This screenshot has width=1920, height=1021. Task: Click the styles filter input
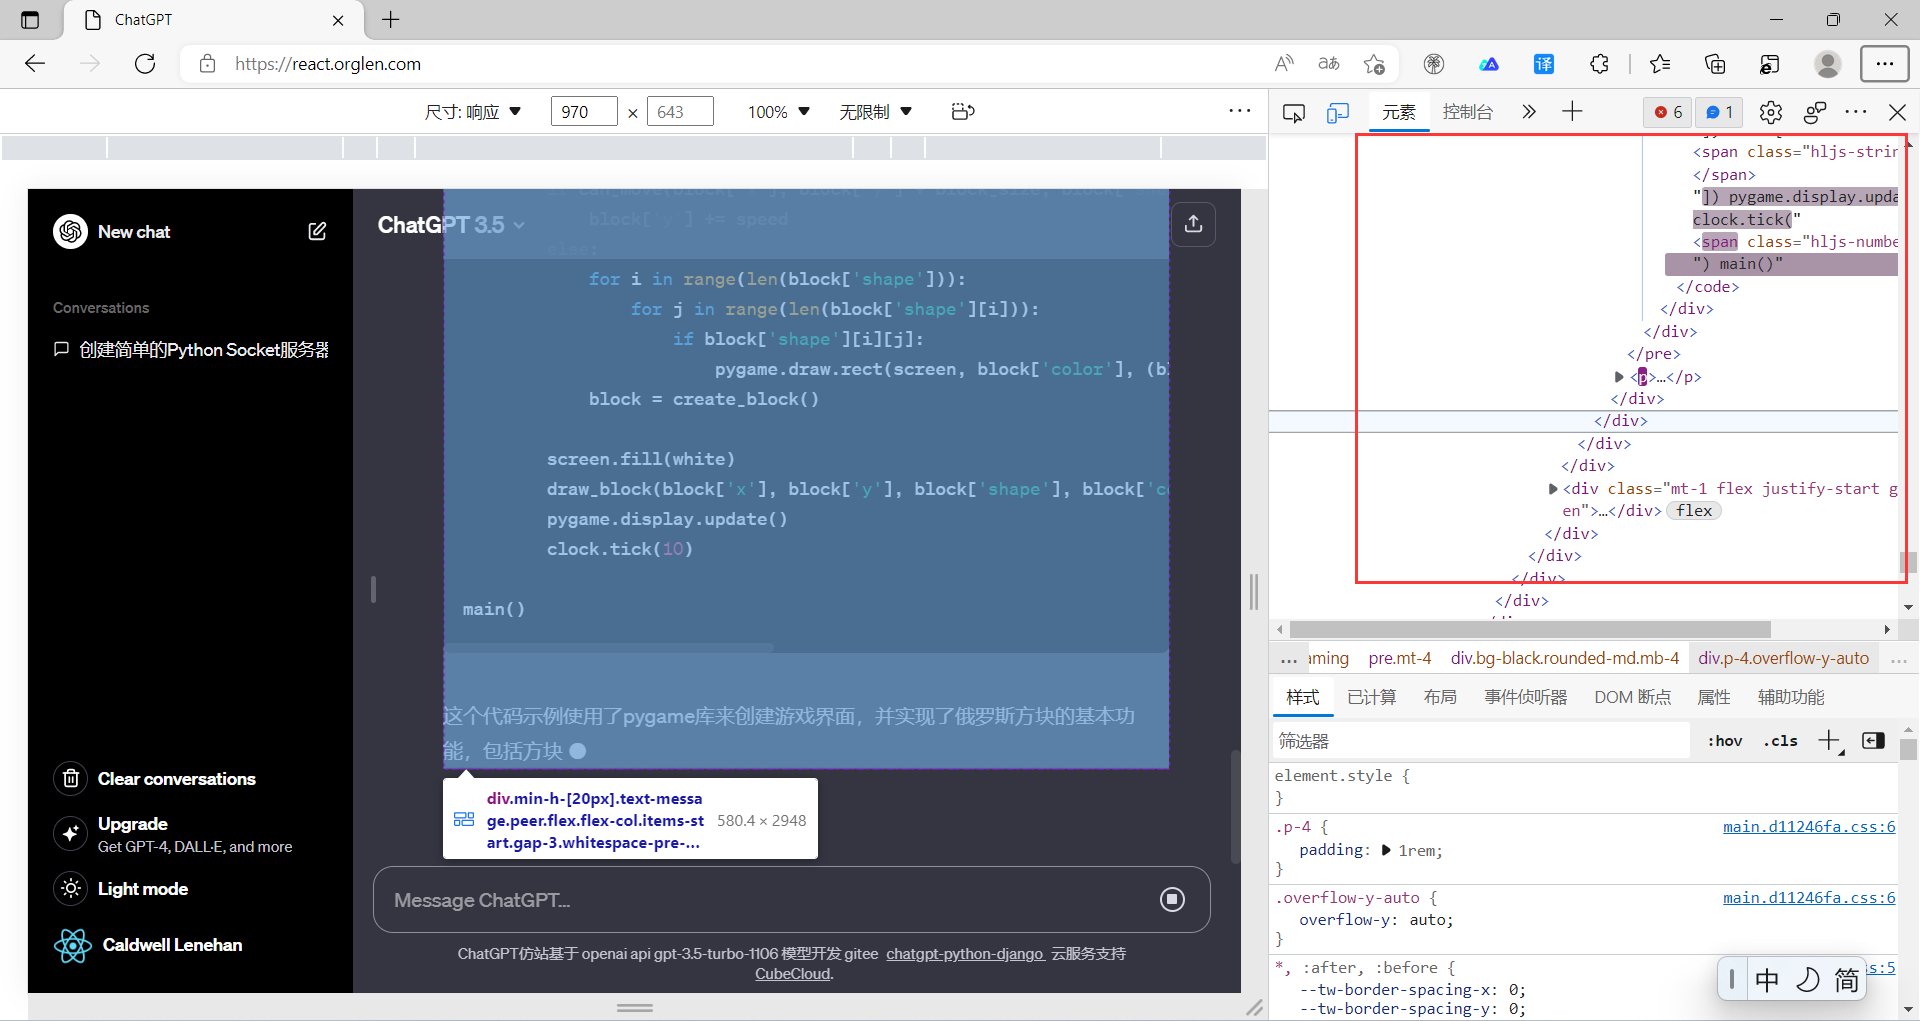click(x=1480, y=741)
